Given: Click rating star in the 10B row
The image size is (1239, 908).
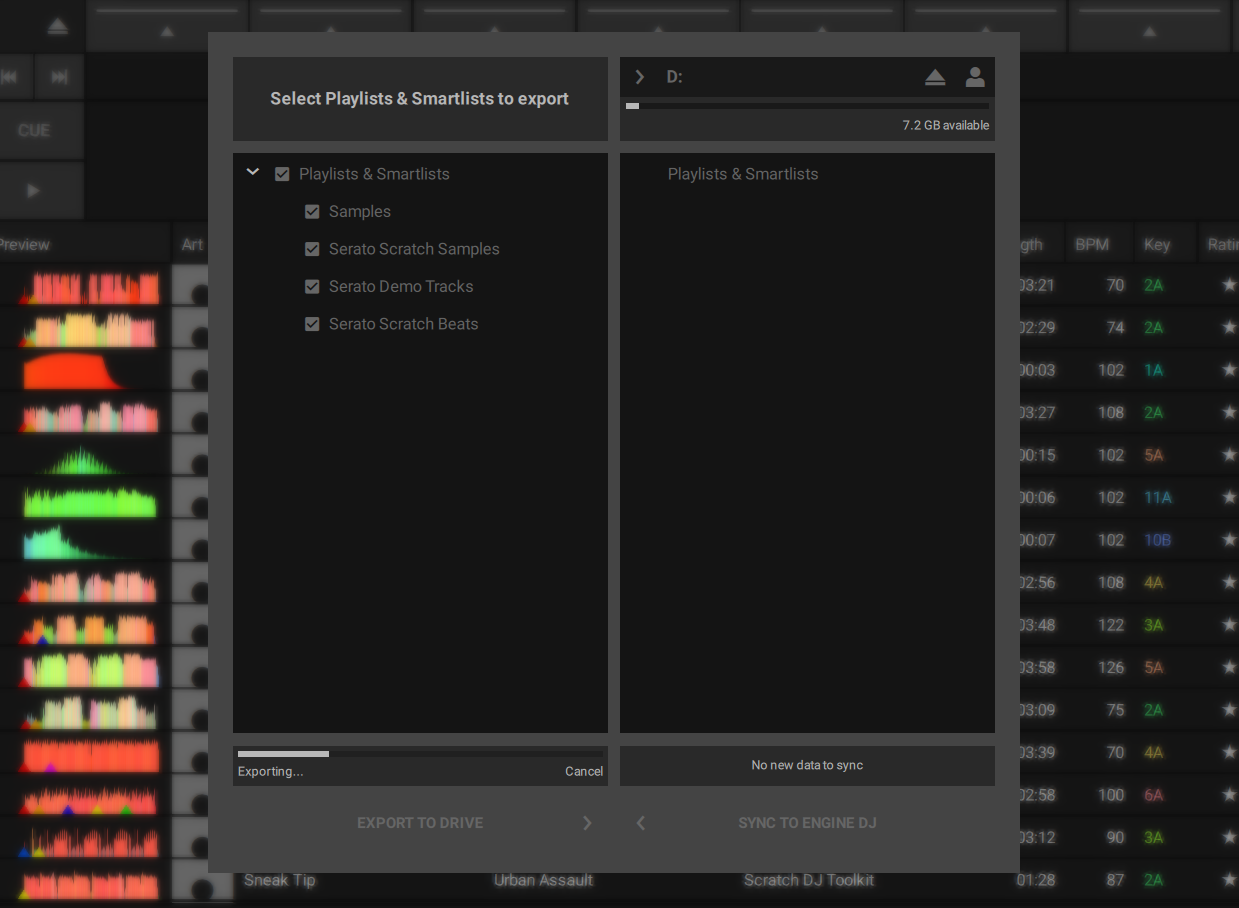Looking at the screenshot, I should click(1229, 540).
